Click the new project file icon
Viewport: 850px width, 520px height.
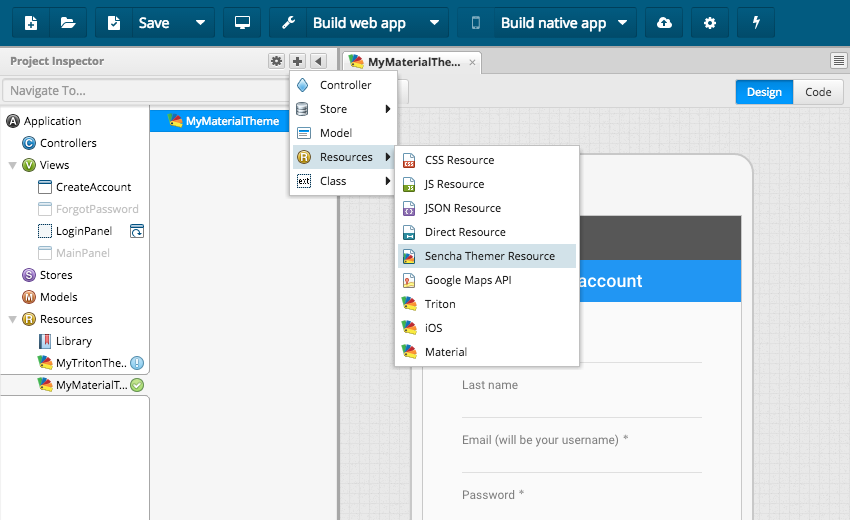click(x=30, y=23)
